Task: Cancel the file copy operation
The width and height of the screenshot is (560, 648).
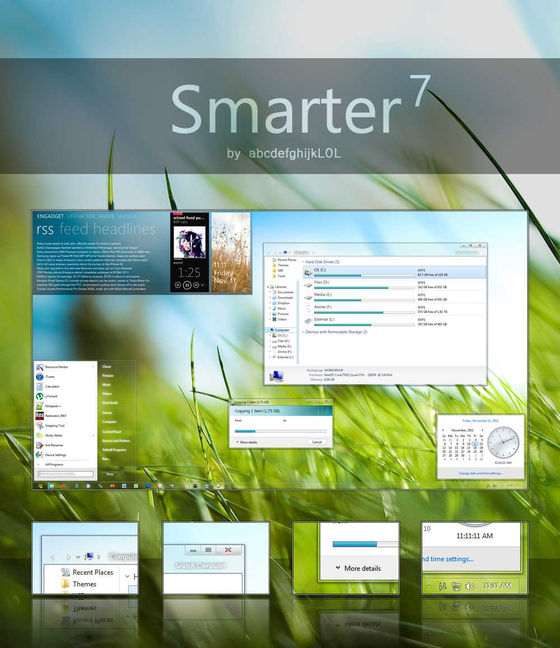Action: [x=317, y=442]
